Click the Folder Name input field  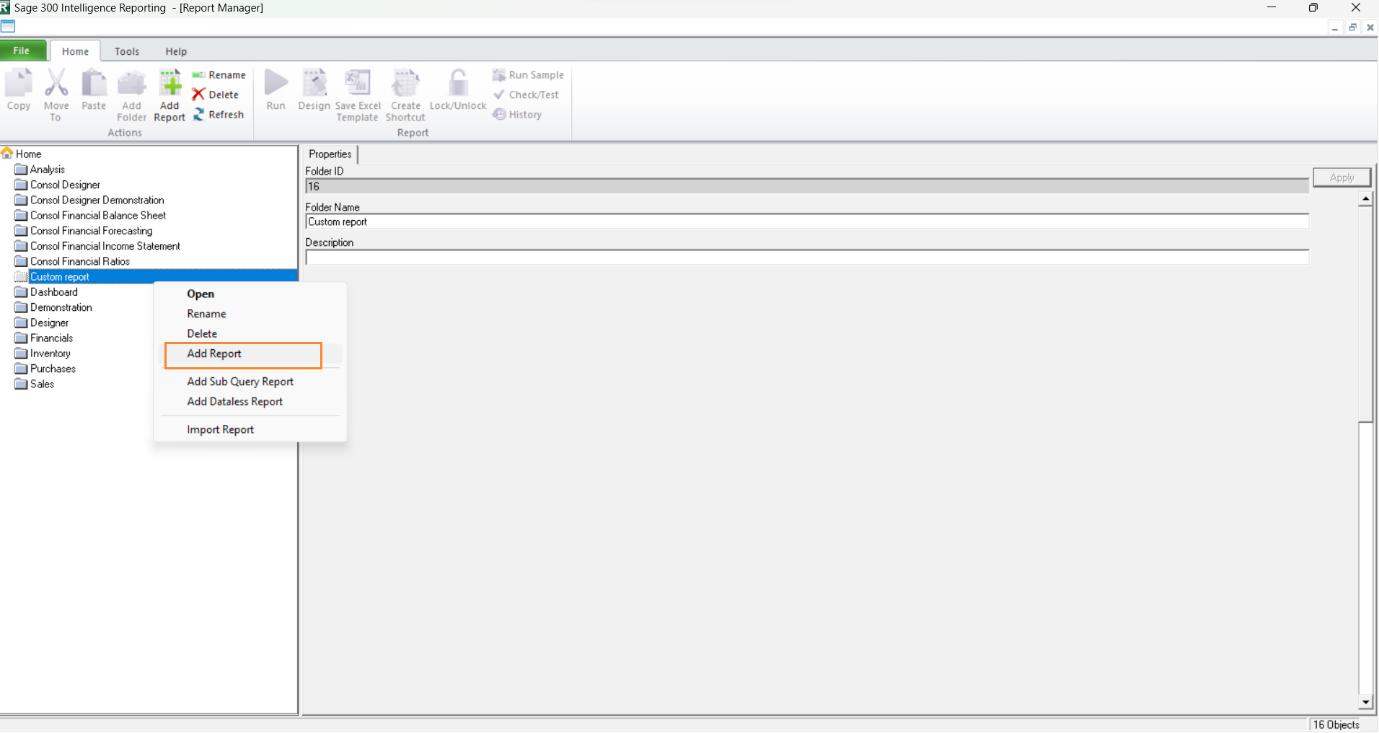click(x=806, y=222)
